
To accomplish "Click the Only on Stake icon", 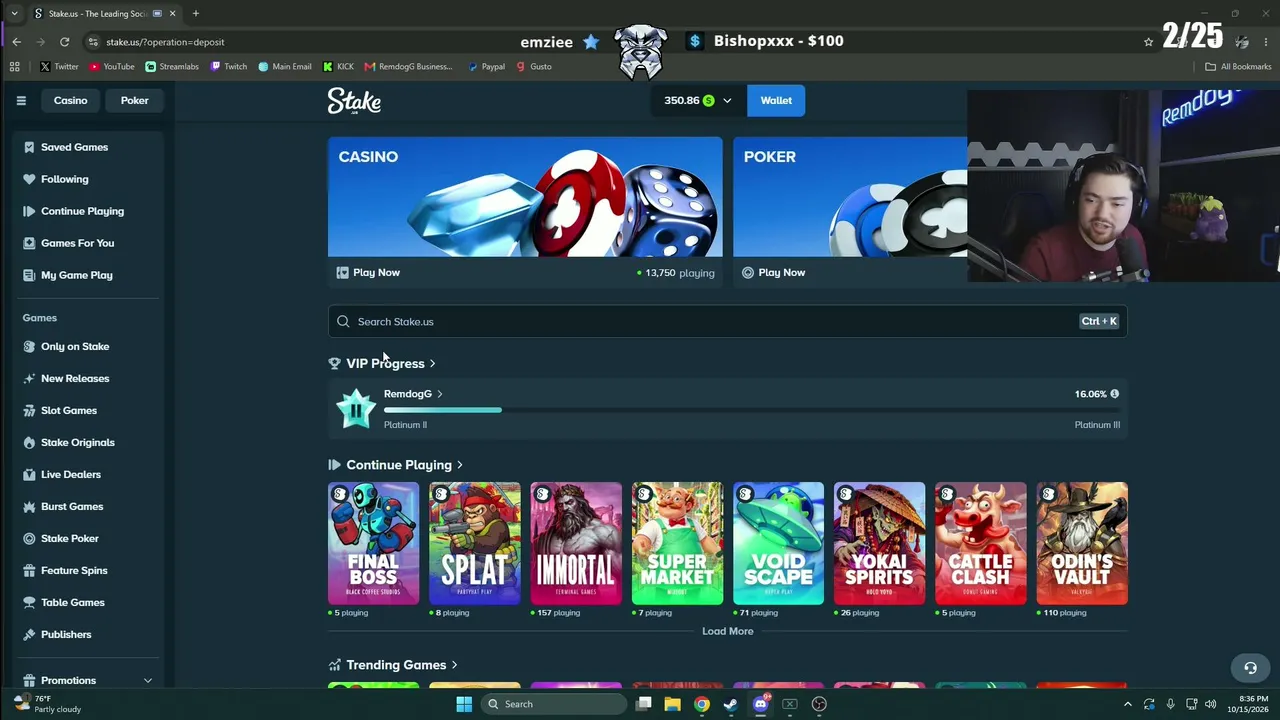I will coord(29,346).
